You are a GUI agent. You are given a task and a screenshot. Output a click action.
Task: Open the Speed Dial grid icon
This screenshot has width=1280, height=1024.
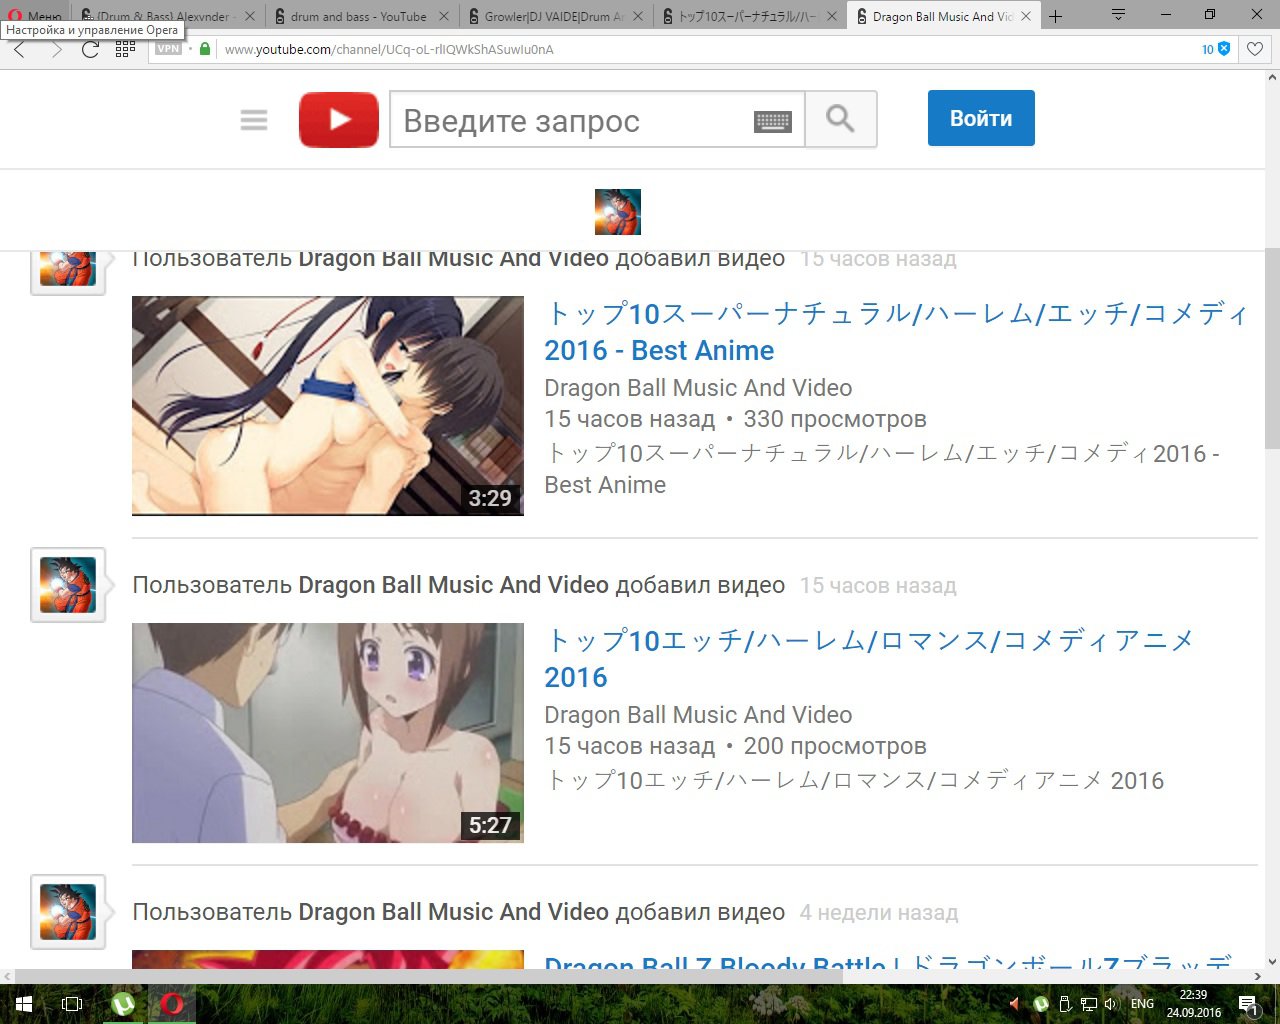[x=125, y=49]
